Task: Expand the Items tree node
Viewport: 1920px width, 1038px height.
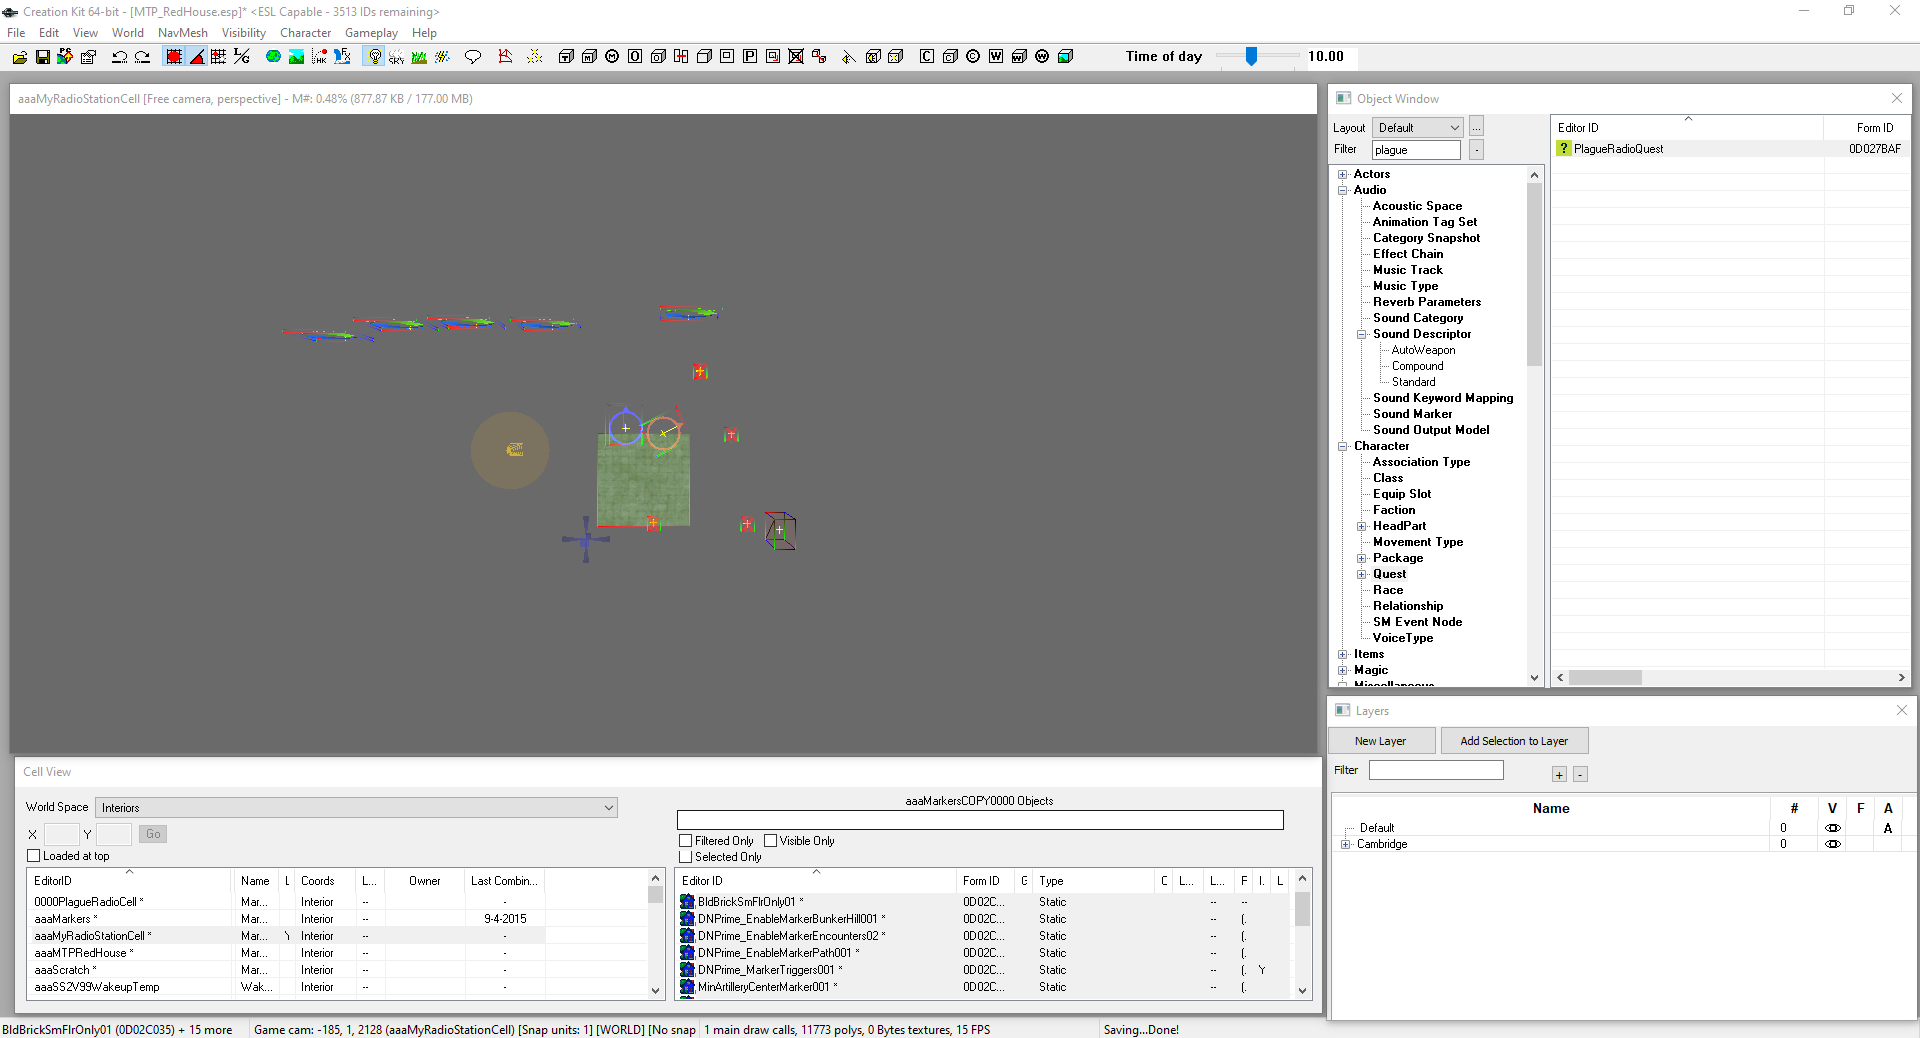Action: coord(1343,654)
